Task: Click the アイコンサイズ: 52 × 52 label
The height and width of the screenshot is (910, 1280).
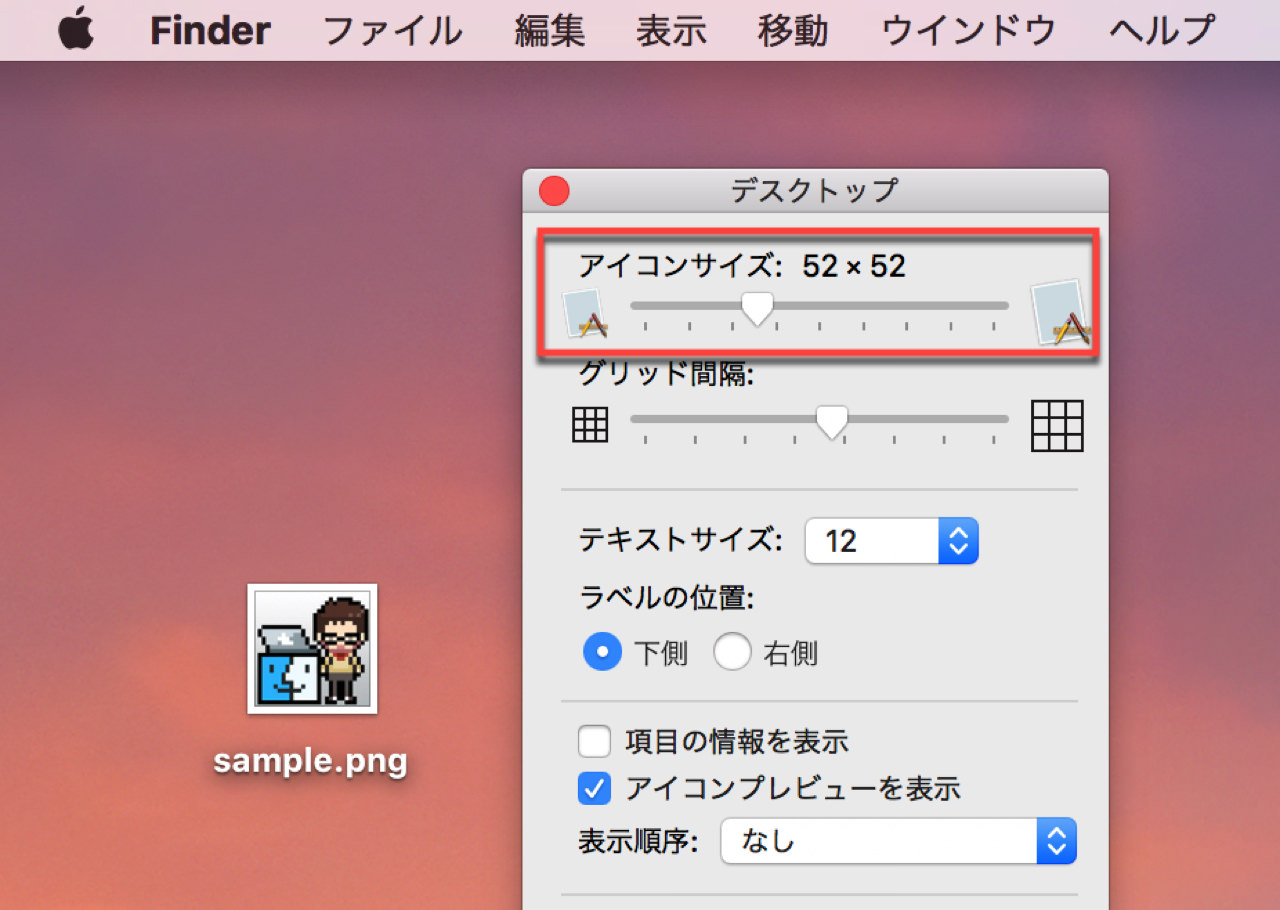Action: 742,266
